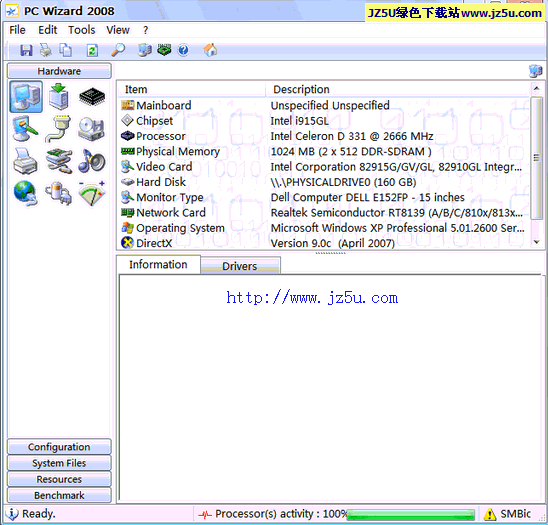This screenshot has width=548, height=525.
Task: Click the Intel Celeron D 331 description
Action: (352, 136)
